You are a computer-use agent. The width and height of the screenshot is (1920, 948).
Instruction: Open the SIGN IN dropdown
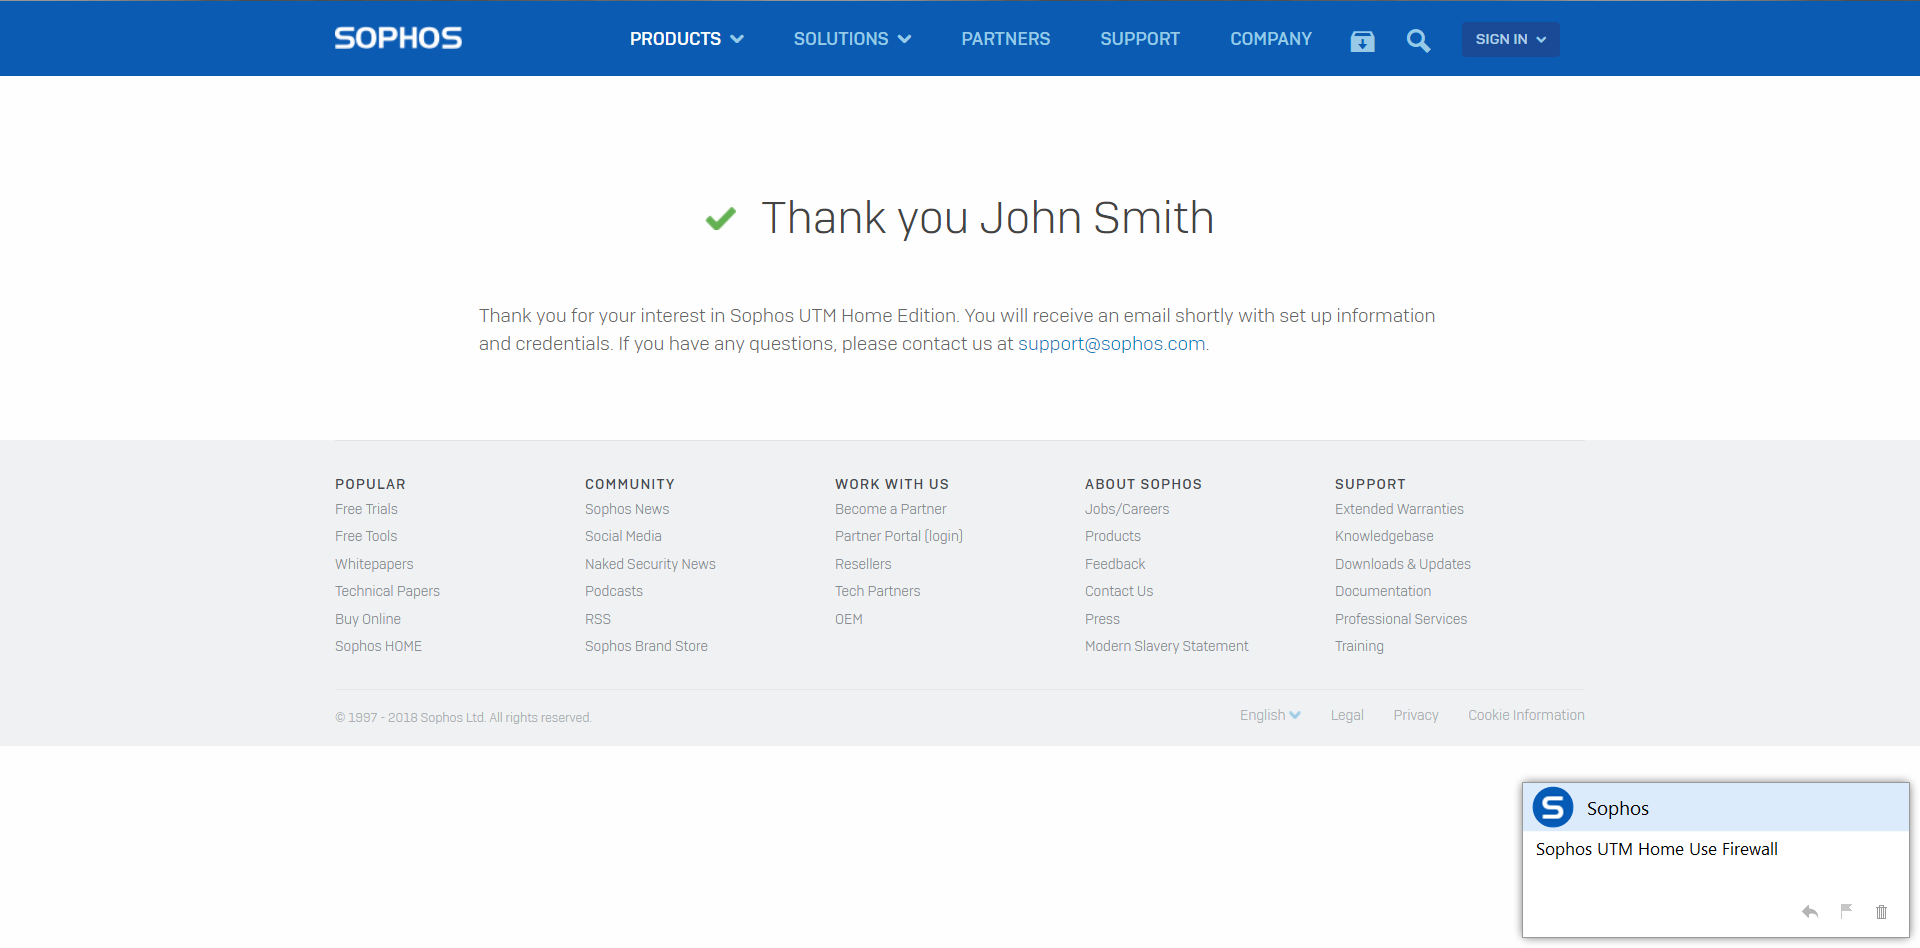point(1510,39)
